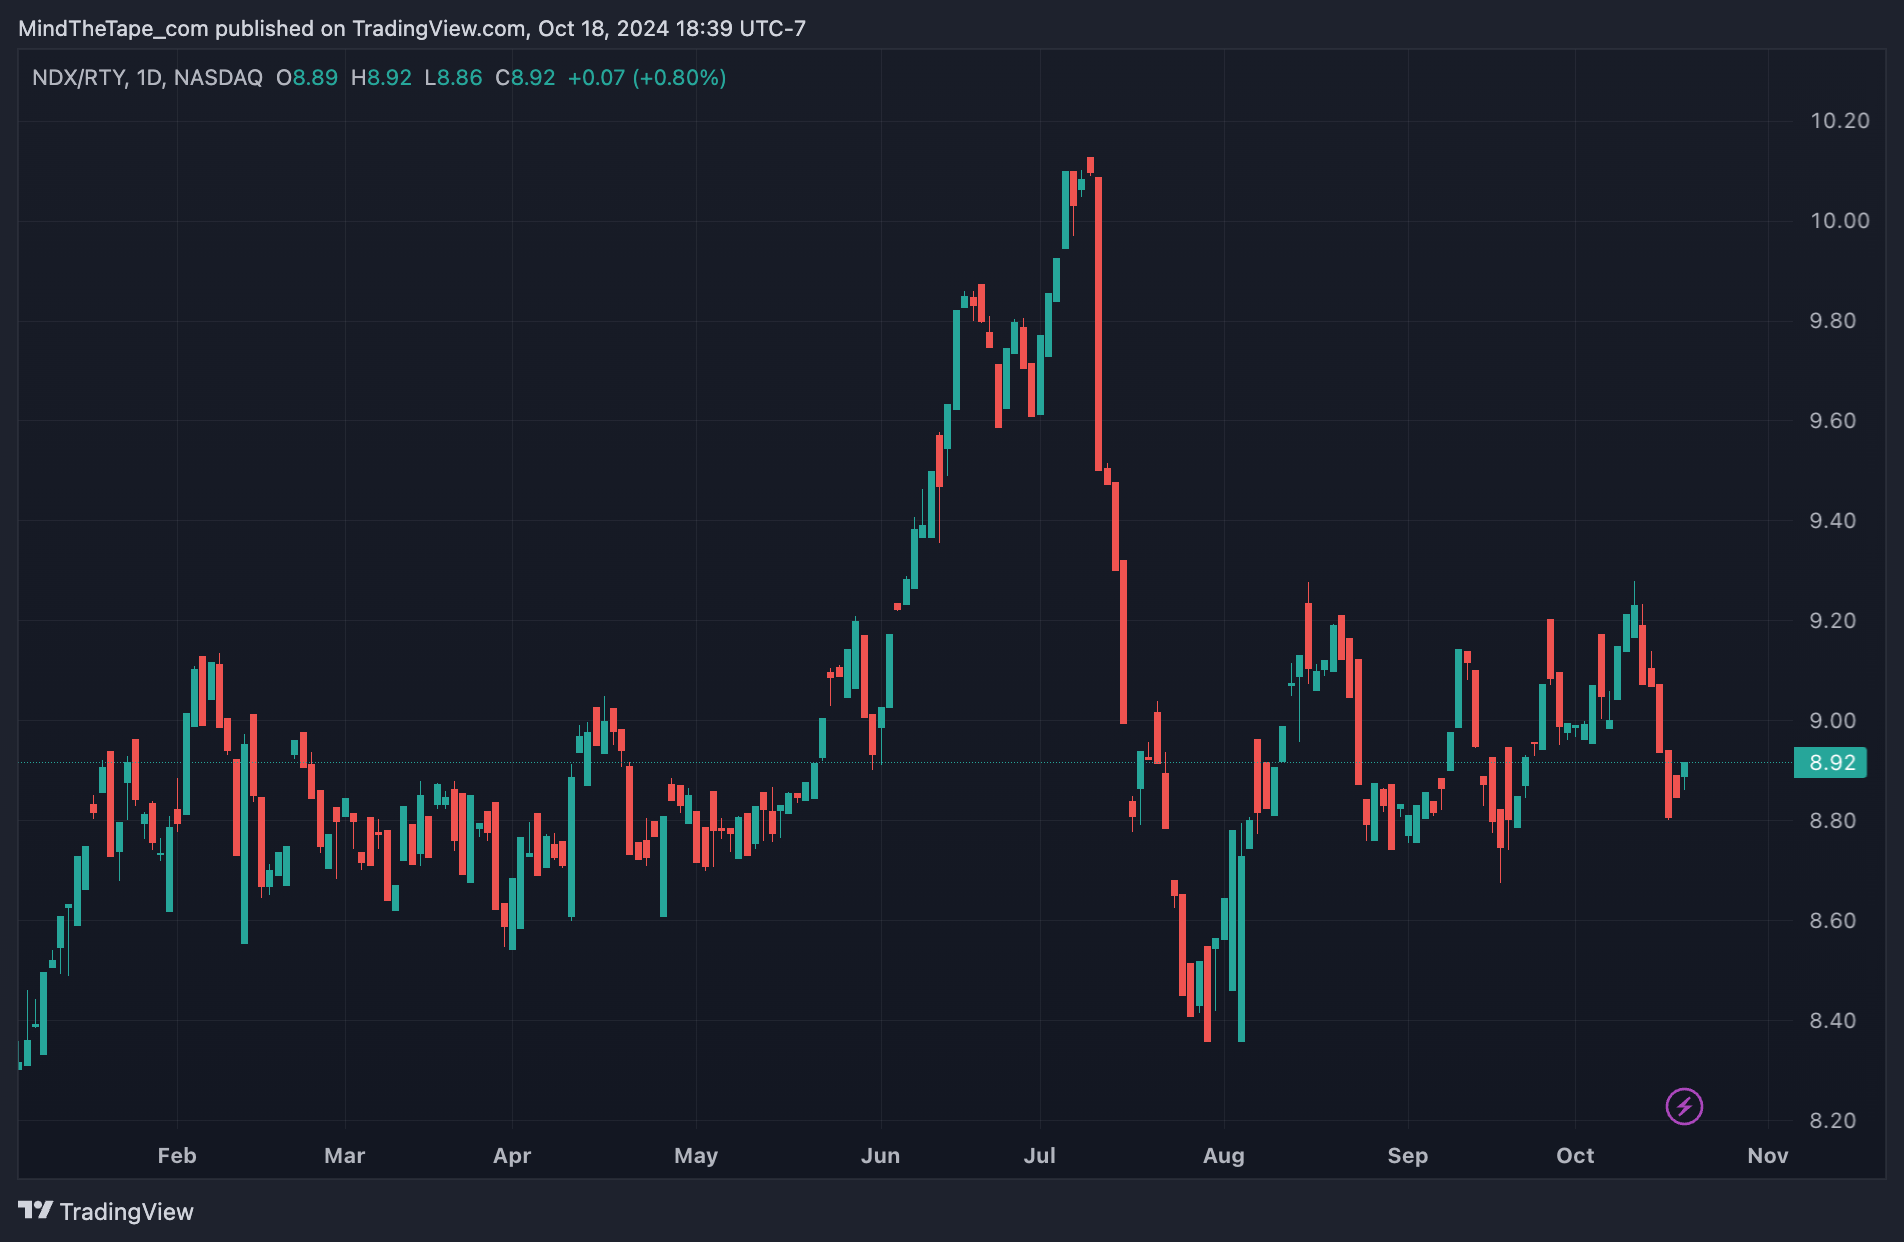Image resolution: width=1904 pixels, height=1242 pixels.
Task: Click the NDX/RTY symbol label
Action: [x=78, y=78]
